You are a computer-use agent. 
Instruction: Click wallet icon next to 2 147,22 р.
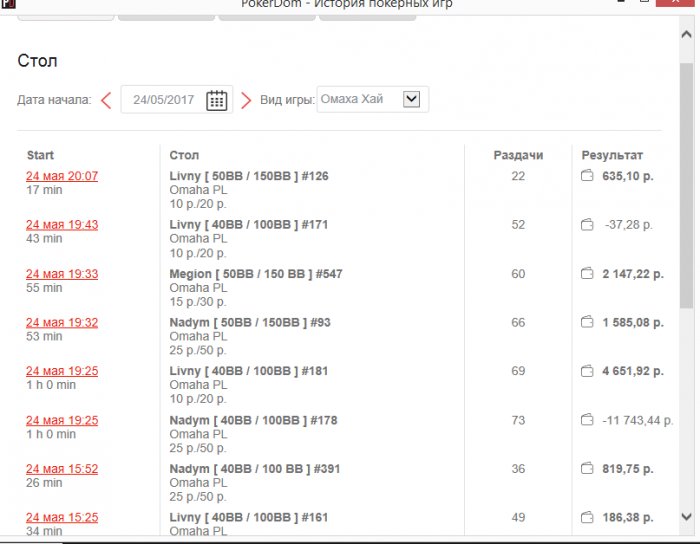(587, 273)
